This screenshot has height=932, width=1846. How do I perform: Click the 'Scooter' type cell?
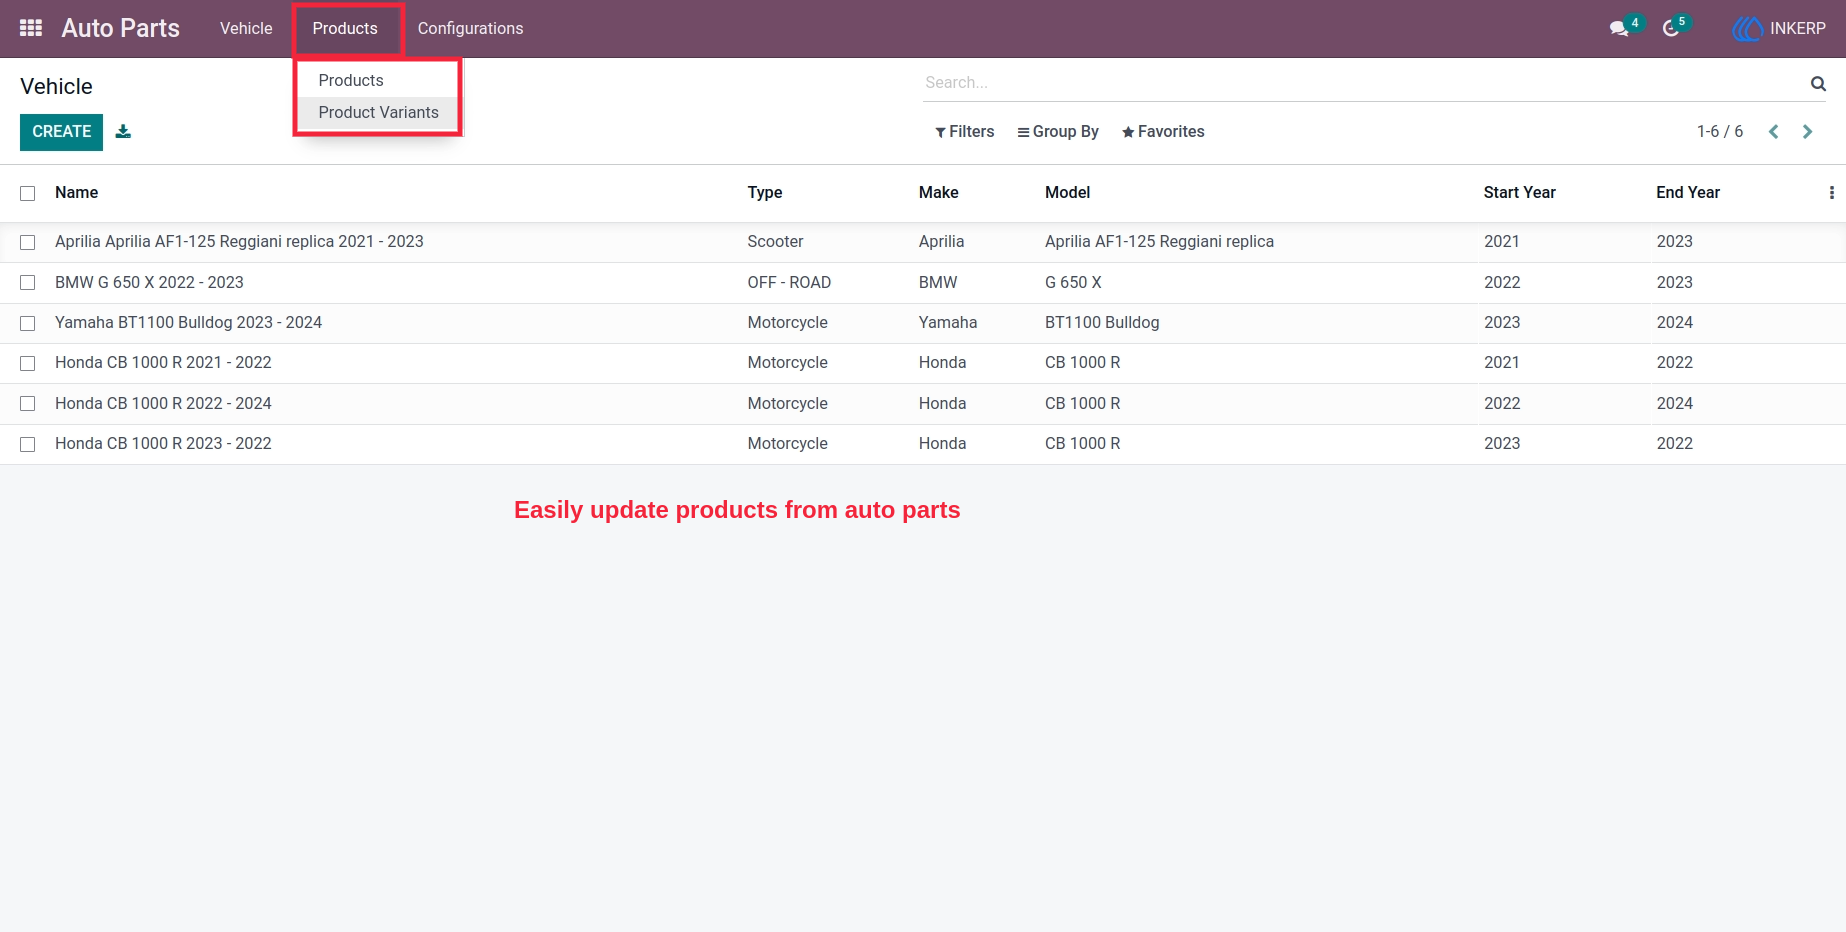[775, 242]
